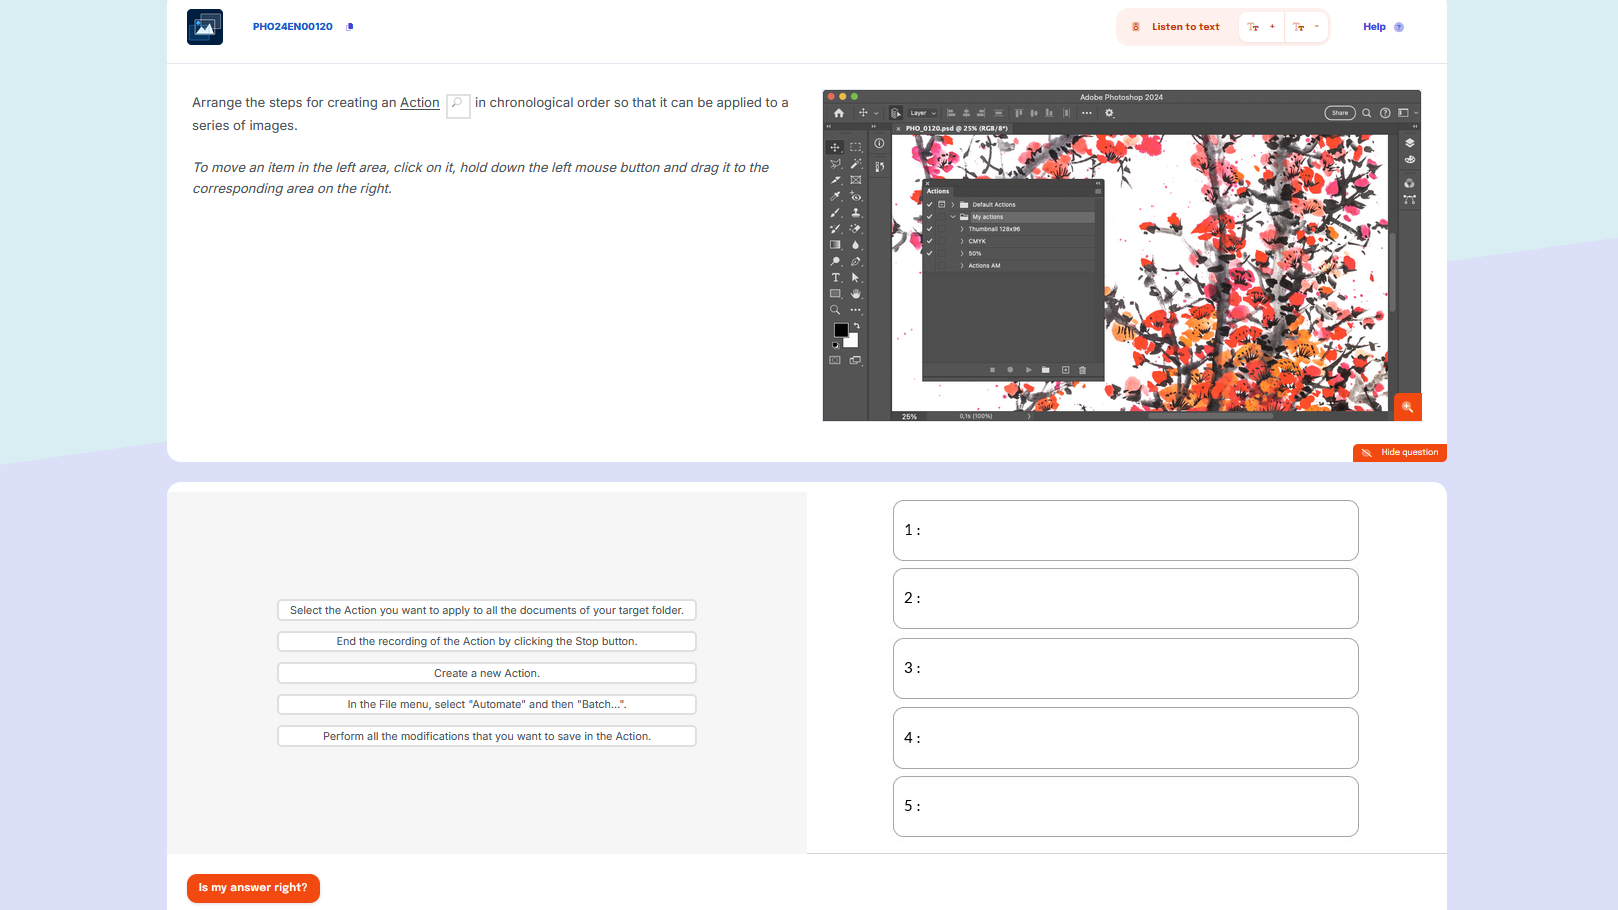
Task: Select the Path Selection arrow tool
Action: [x=856, y=278]
